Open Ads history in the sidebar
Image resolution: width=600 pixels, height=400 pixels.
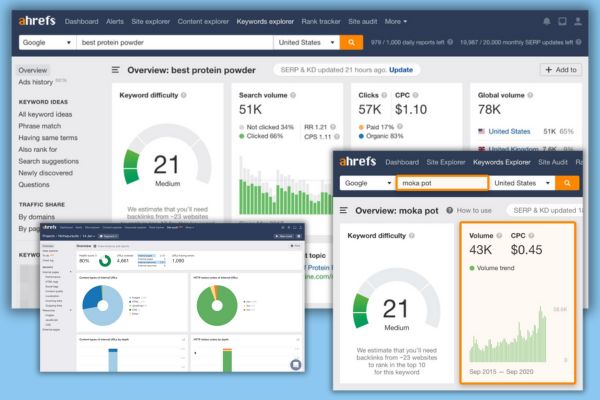36,82
